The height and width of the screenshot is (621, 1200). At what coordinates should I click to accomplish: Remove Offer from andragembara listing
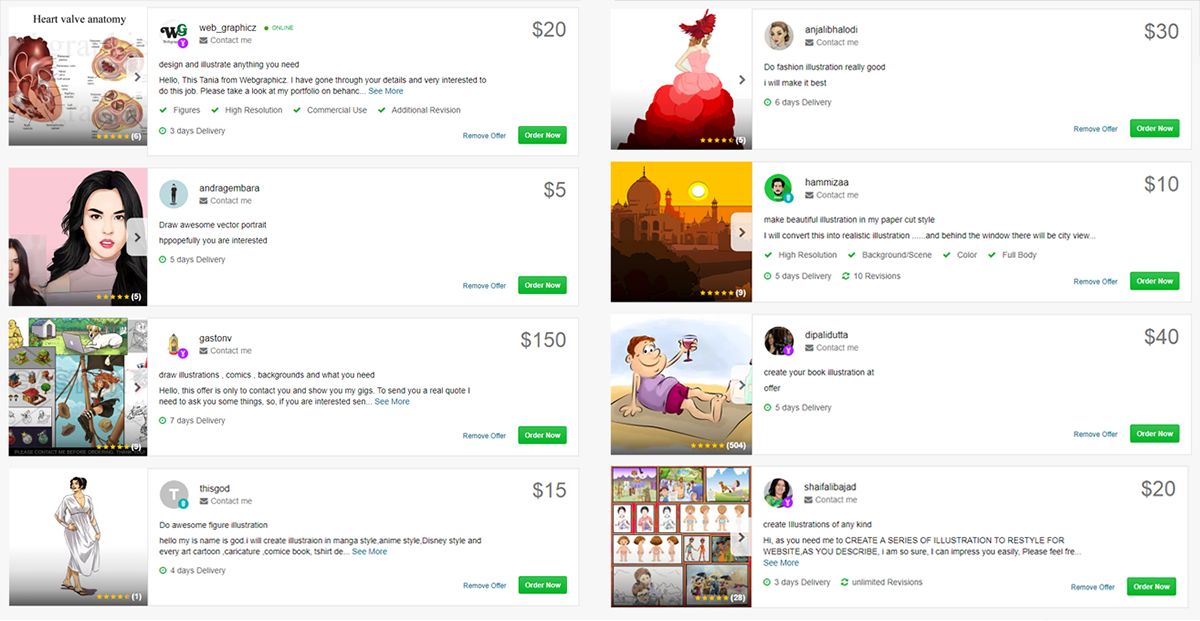tap(484, 286)
